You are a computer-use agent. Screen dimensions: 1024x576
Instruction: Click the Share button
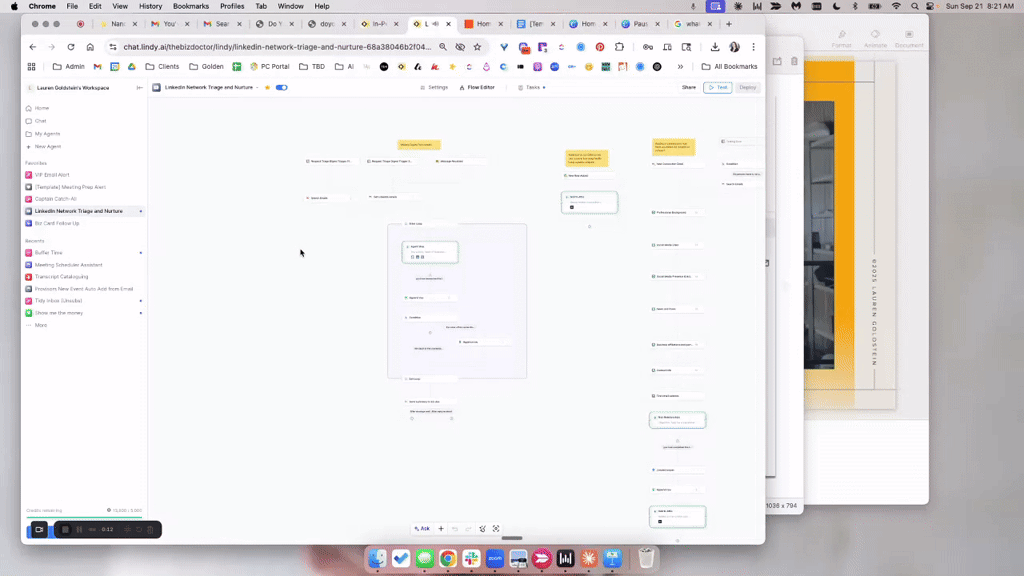click(x=689, y=88)
